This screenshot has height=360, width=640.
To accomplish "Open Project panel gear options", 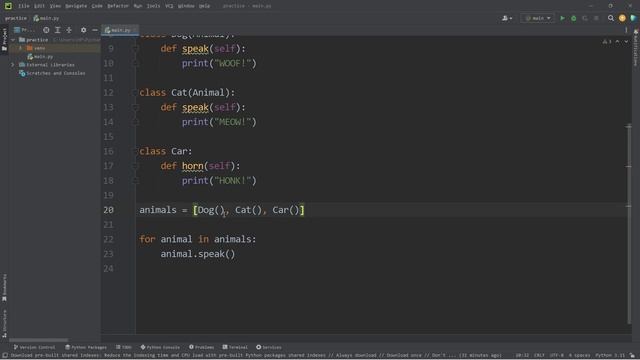I will [83, 30].
